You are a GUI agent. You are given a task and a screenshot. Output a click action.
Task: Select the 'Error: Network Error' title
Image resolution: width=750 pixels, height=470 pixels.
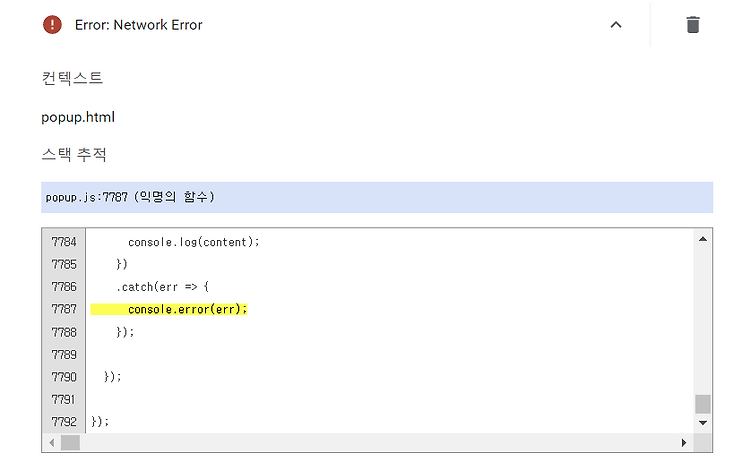coord(139,25)
